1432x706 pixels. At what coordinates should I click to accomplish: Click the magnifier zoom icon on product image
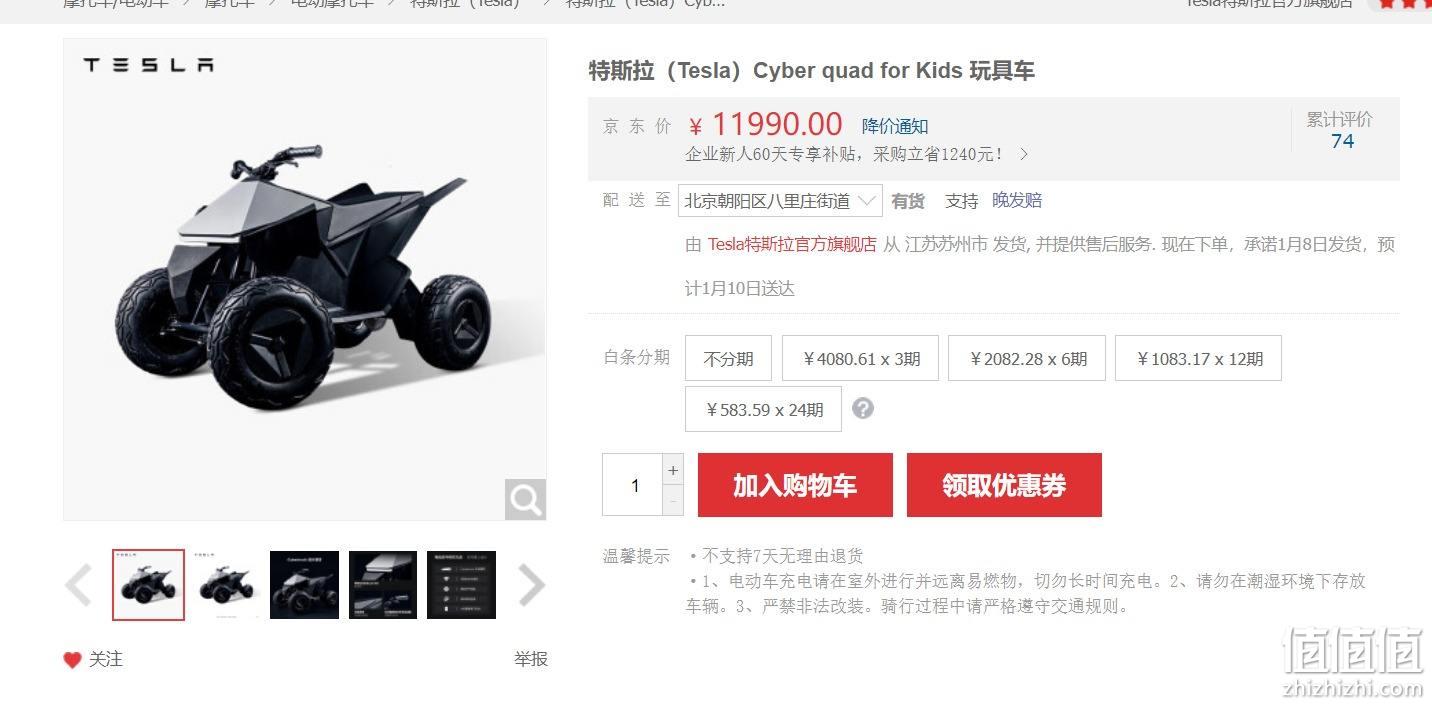[x=525, y=498]
